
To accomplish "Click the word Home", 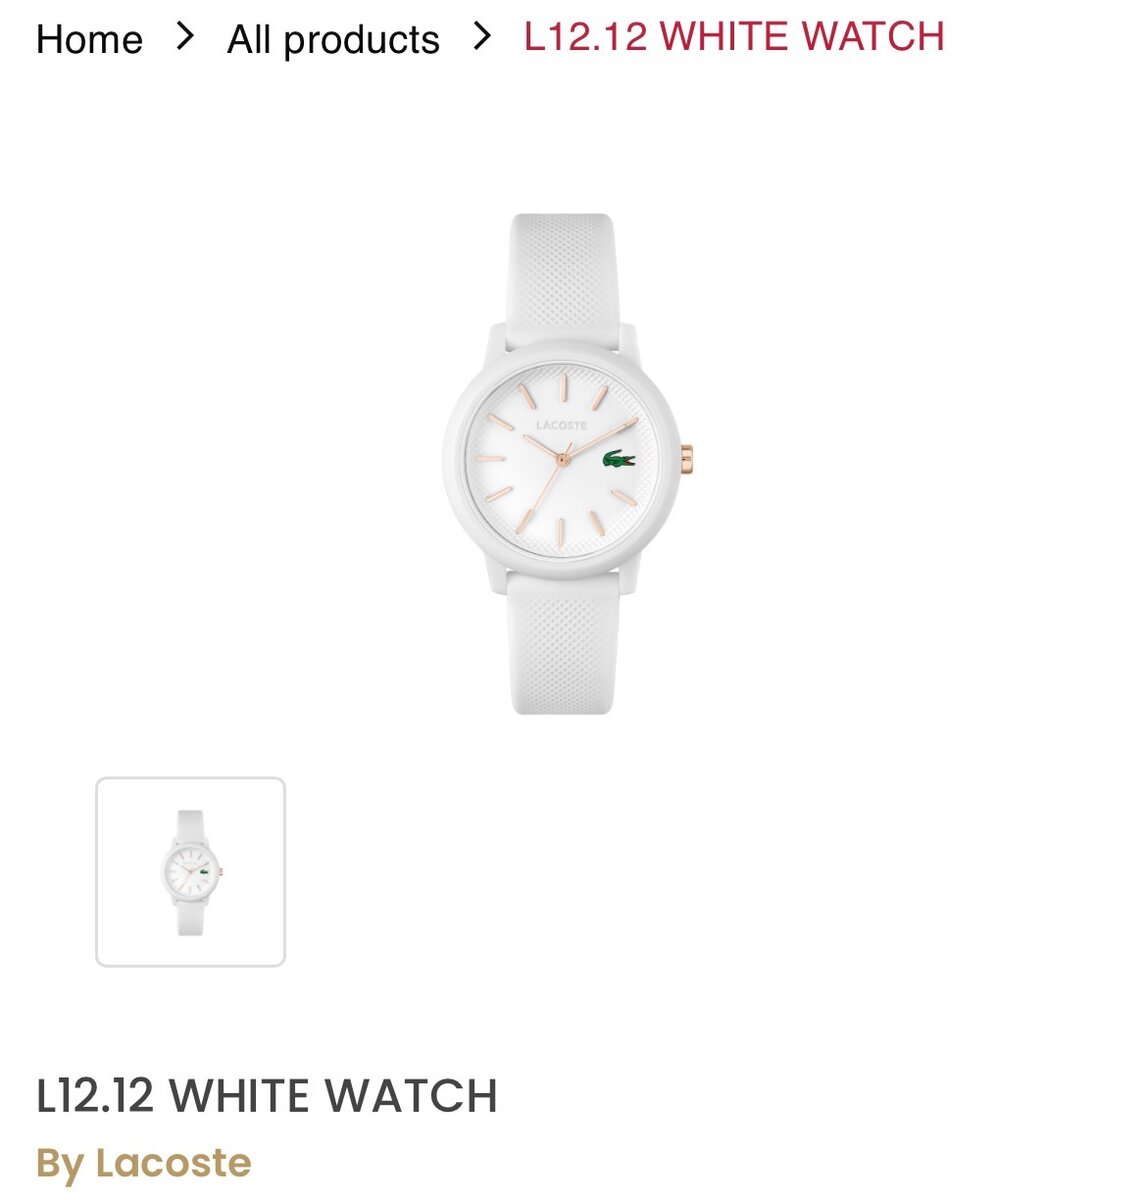I will [x=89, y=40].
